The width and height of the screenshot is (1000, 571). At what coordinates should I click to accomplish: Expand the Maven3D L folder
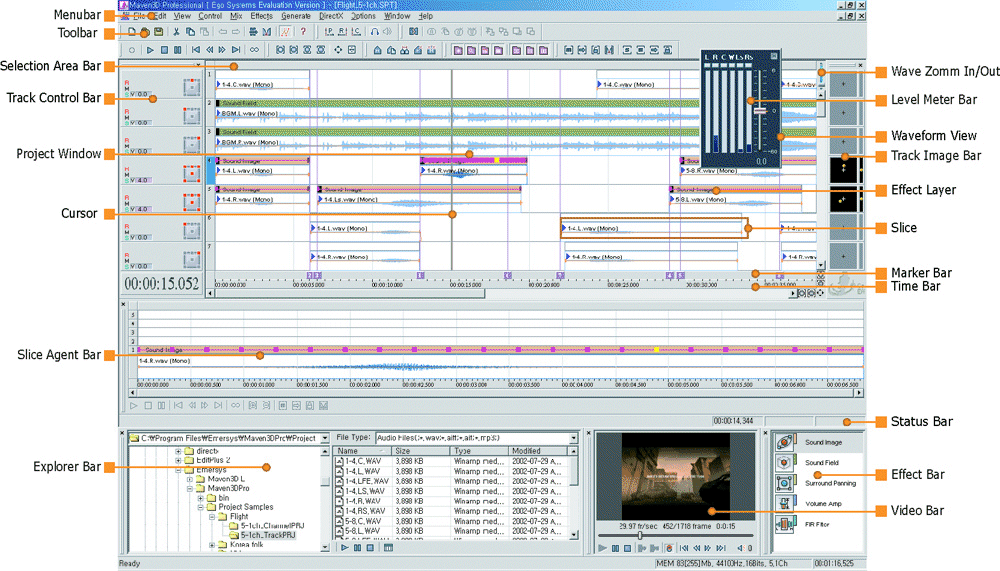pos(189,479)
